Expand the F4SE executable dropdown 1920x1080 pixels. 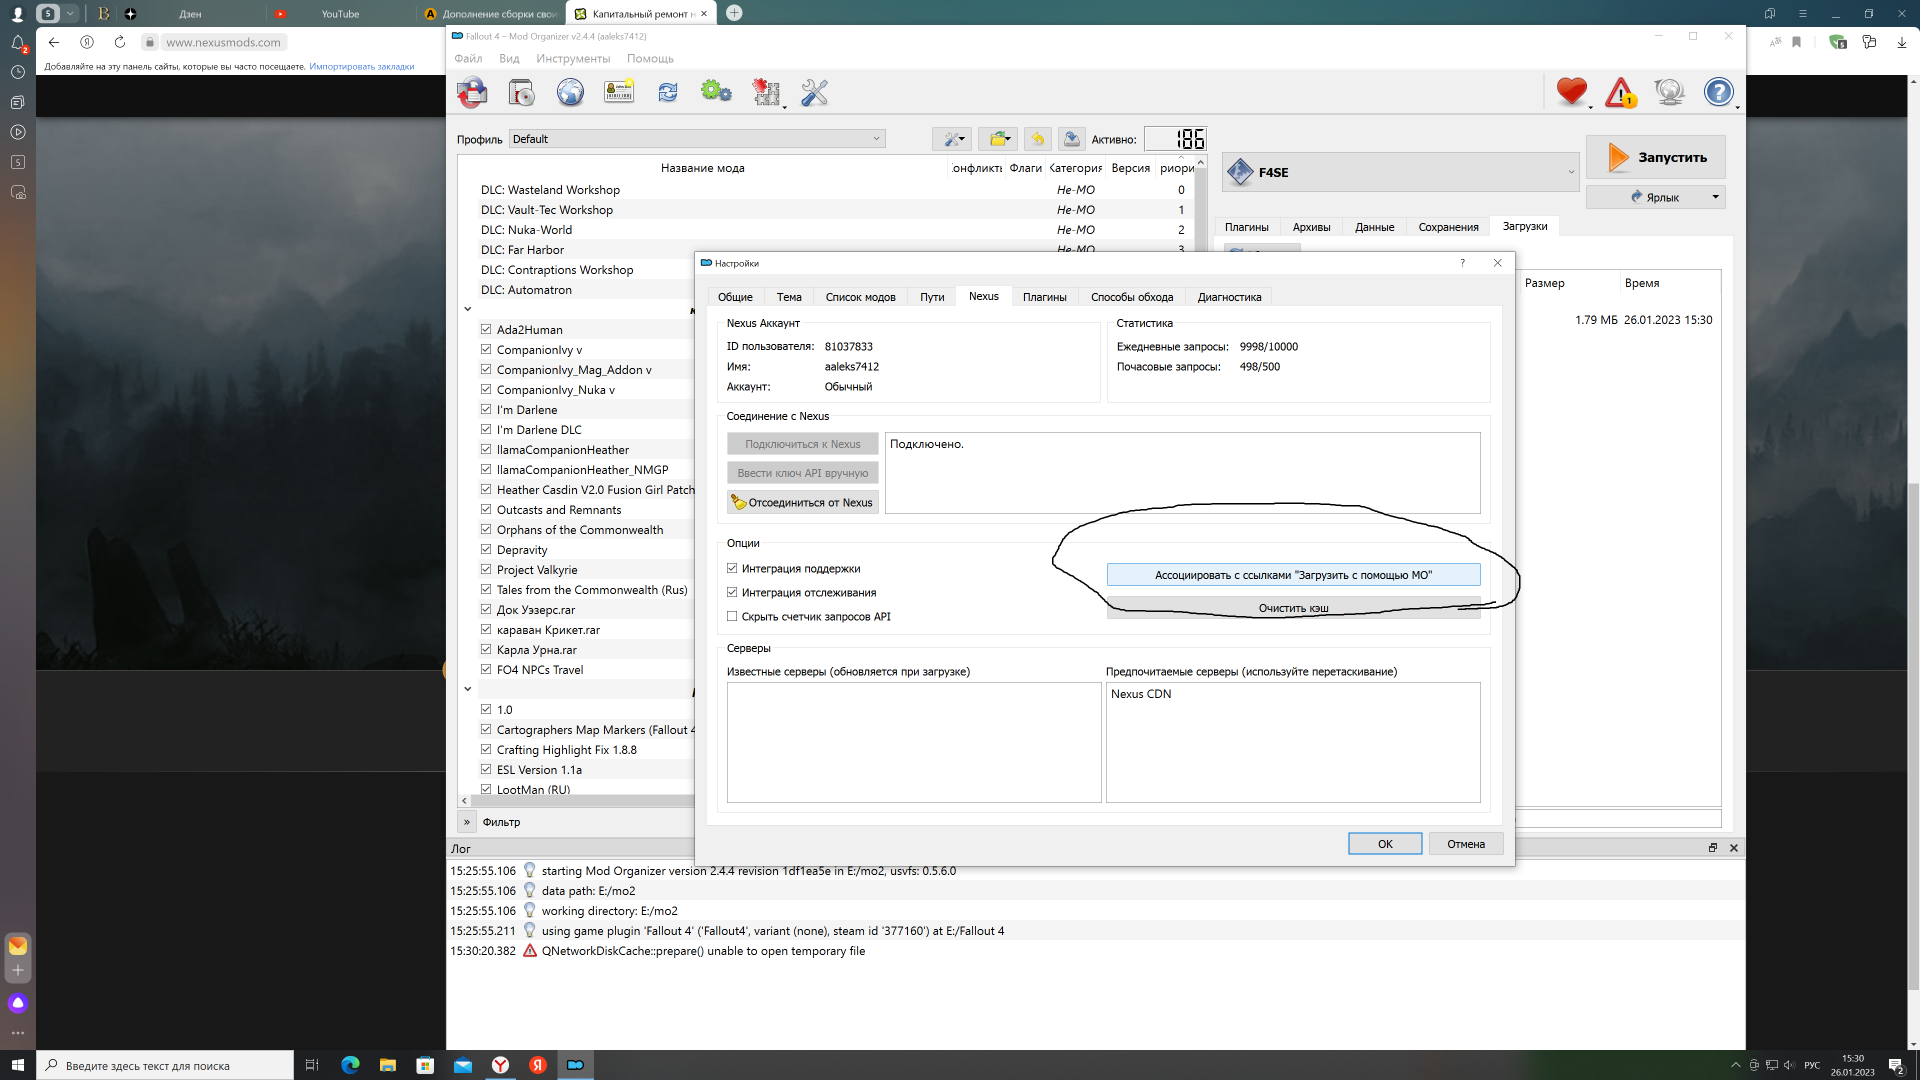1570,172
